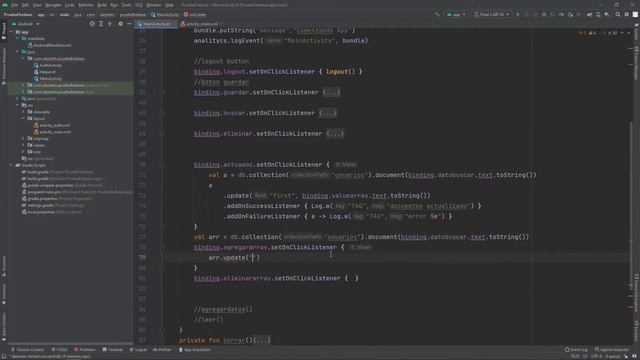Open the Build menu

click(x=102, y=5)
